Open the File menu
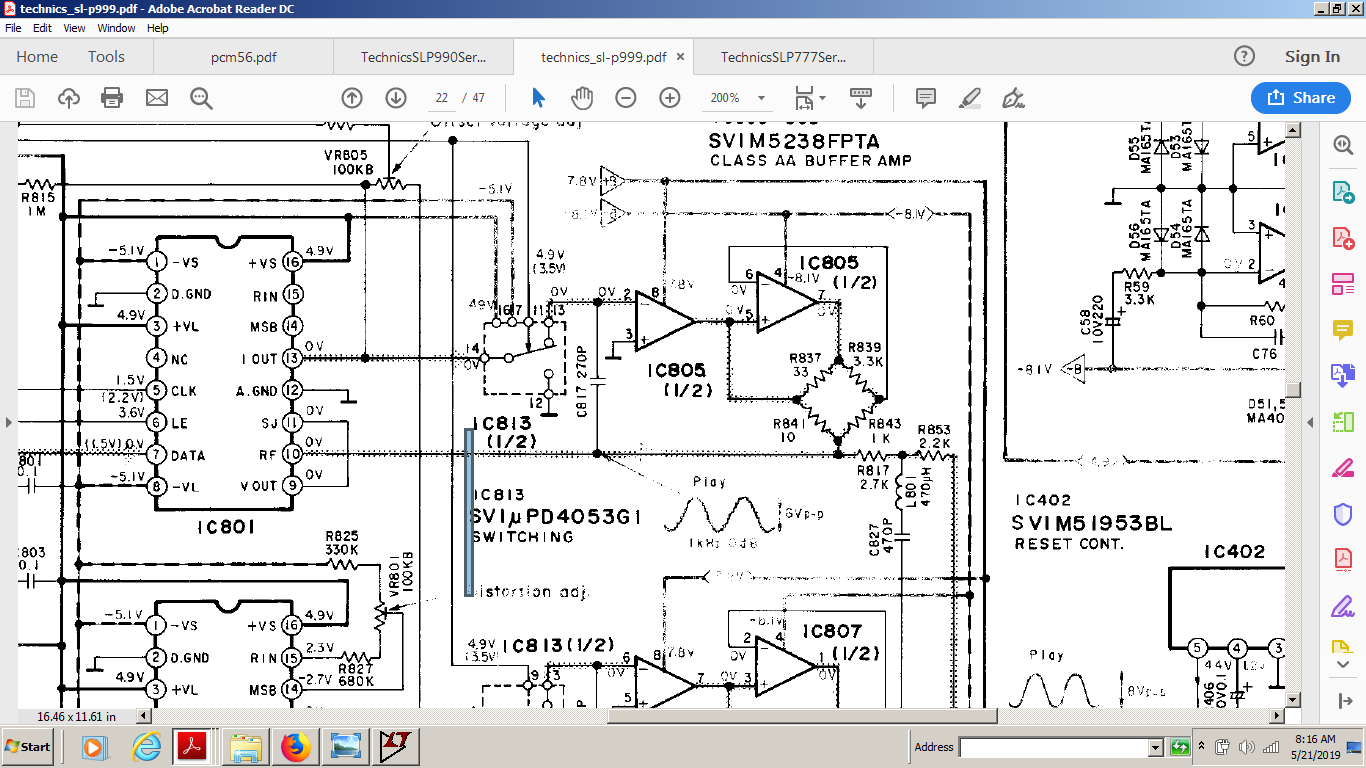Image resolution: width=1366 pixels, height=768 pixels. coord(13,28)
